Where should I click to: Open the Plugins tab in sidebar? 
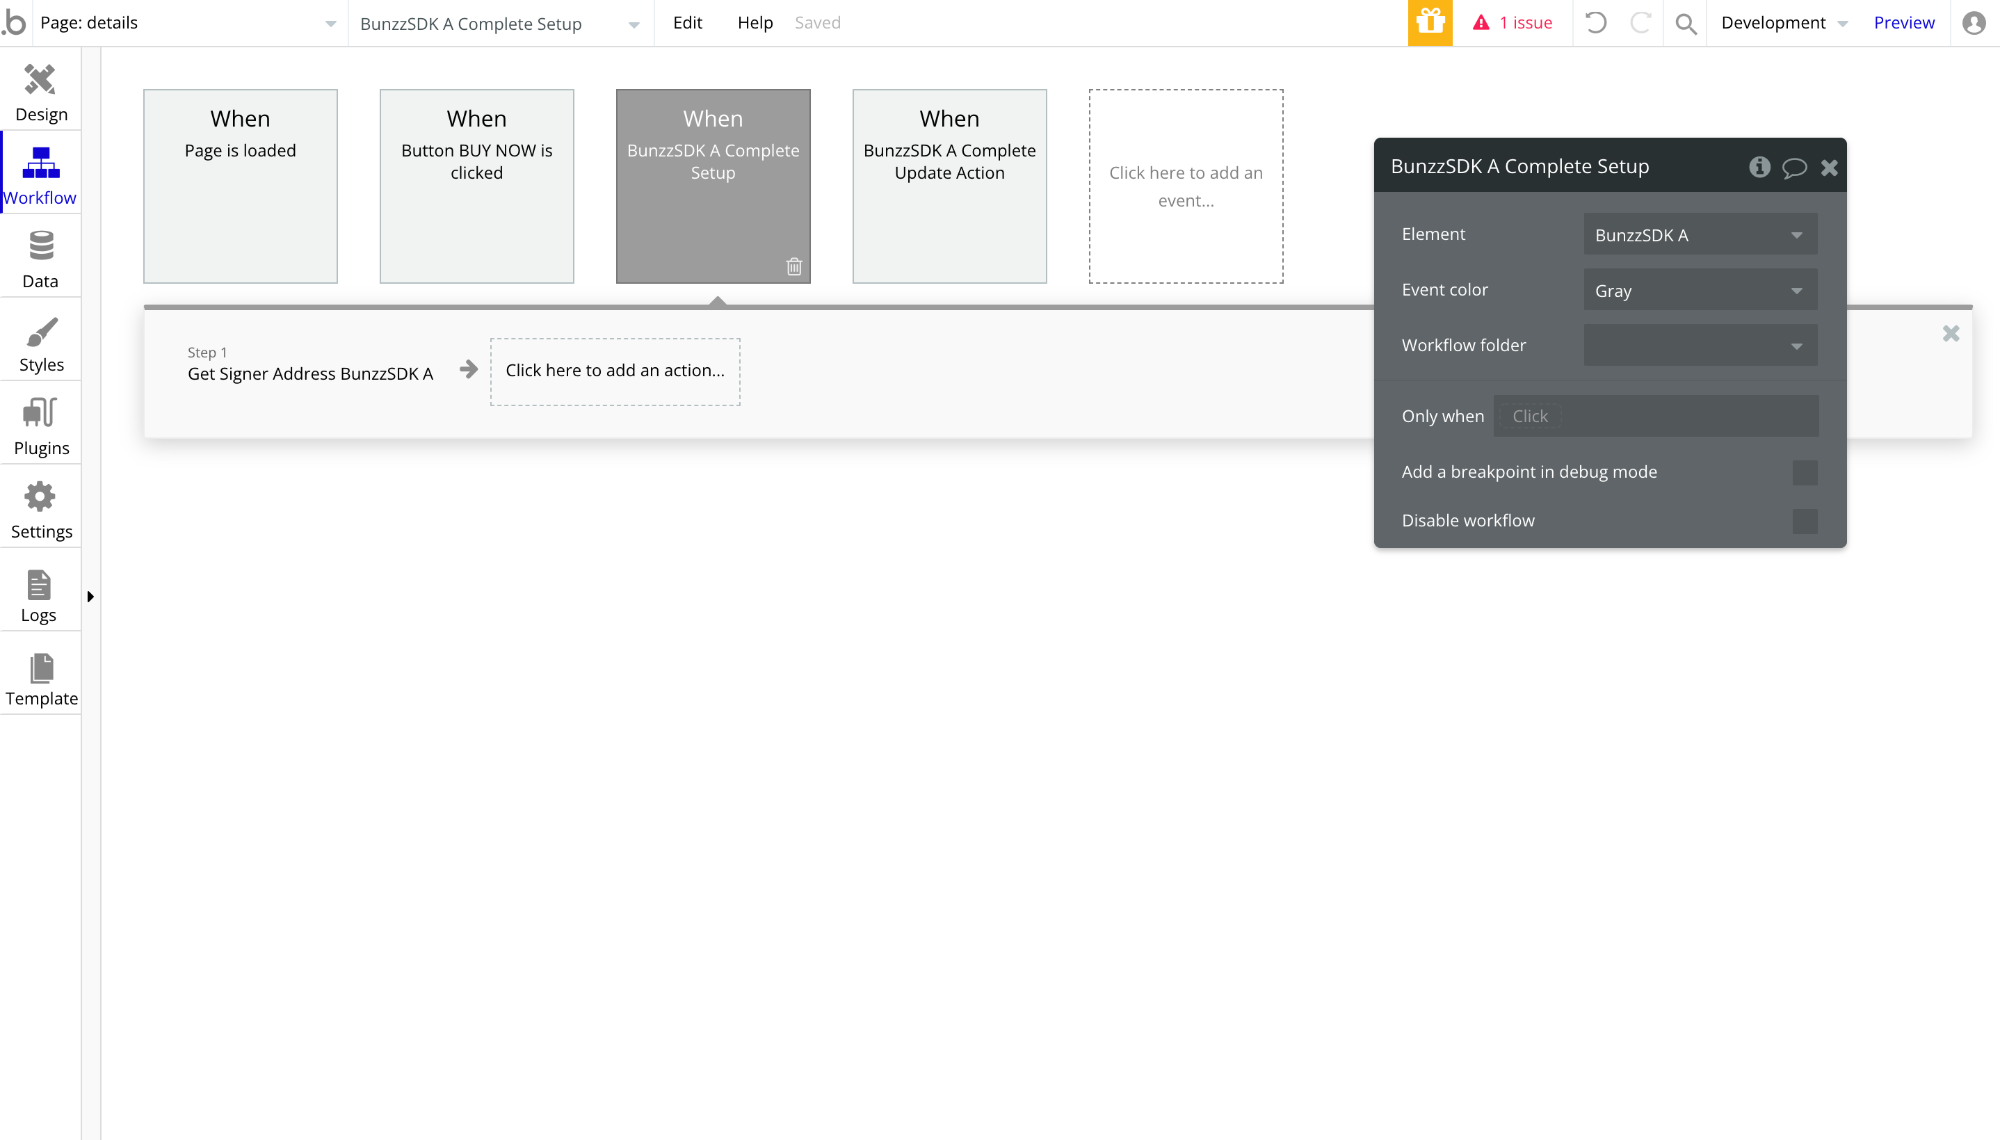pyautogui.click(x=40, y=426)
